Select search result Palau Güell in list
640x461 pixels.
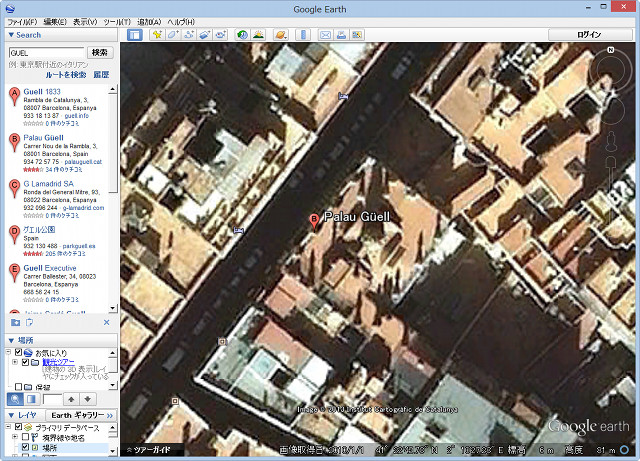pos(43,138)
